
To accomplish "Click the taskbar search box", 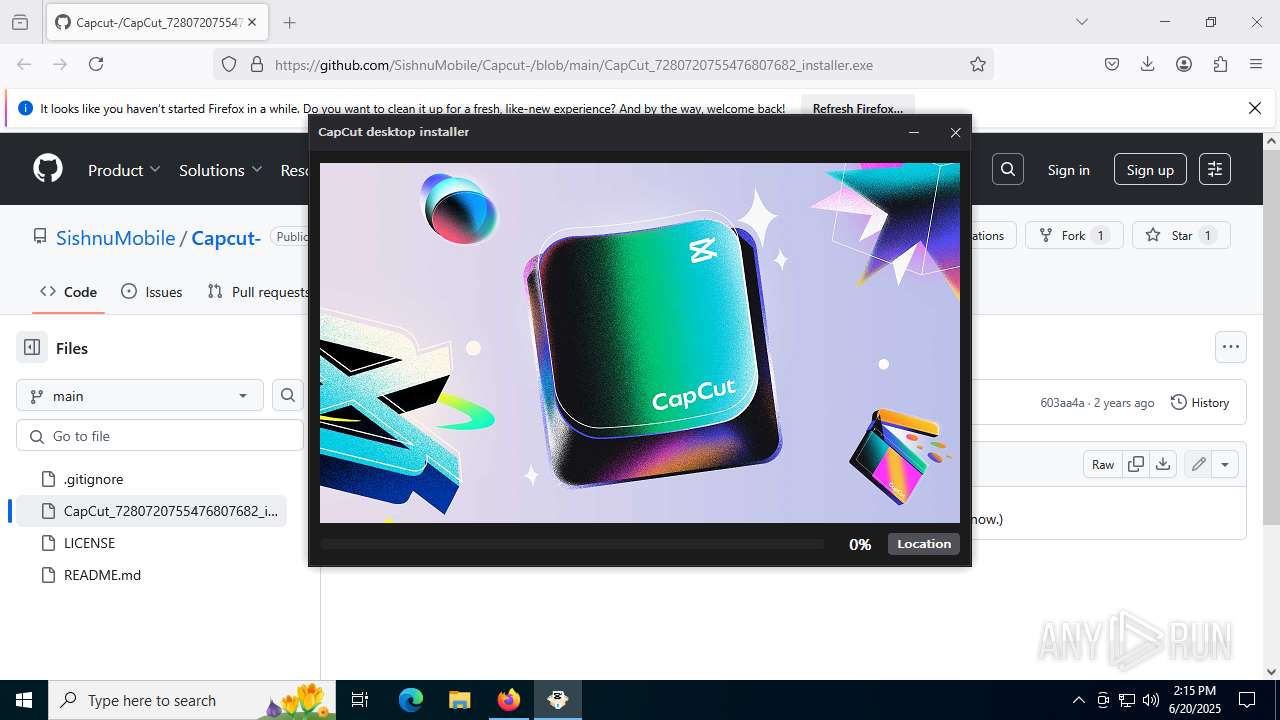I will pyautogui.click(x=193, y=700).
